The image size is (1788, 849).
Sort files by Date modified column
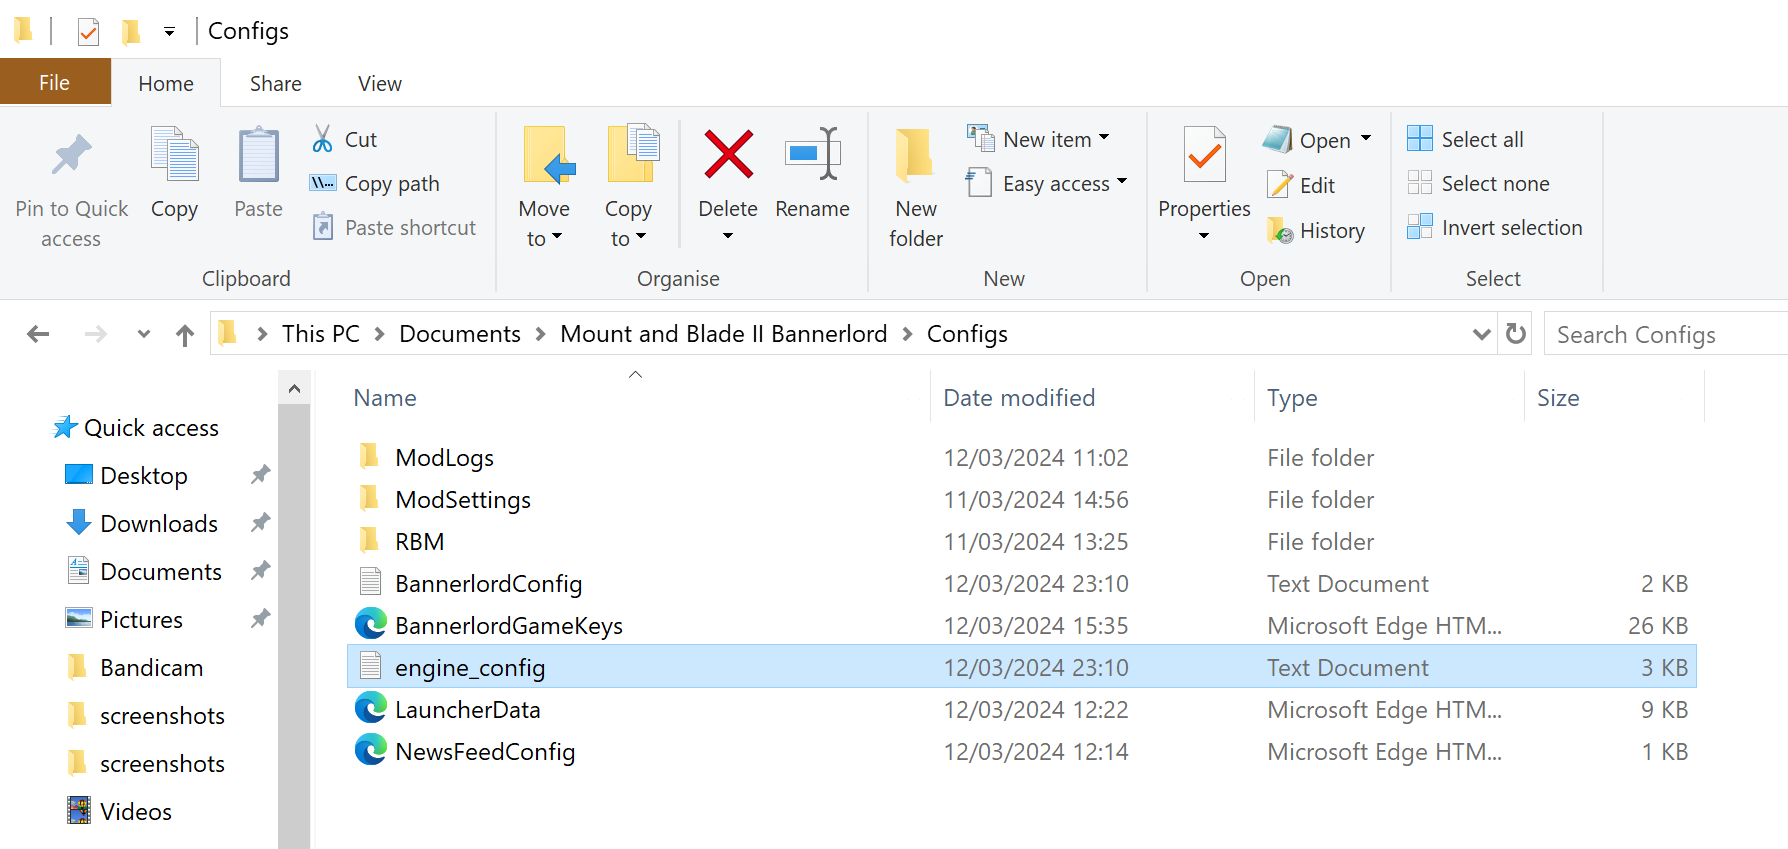(1019, 398)
